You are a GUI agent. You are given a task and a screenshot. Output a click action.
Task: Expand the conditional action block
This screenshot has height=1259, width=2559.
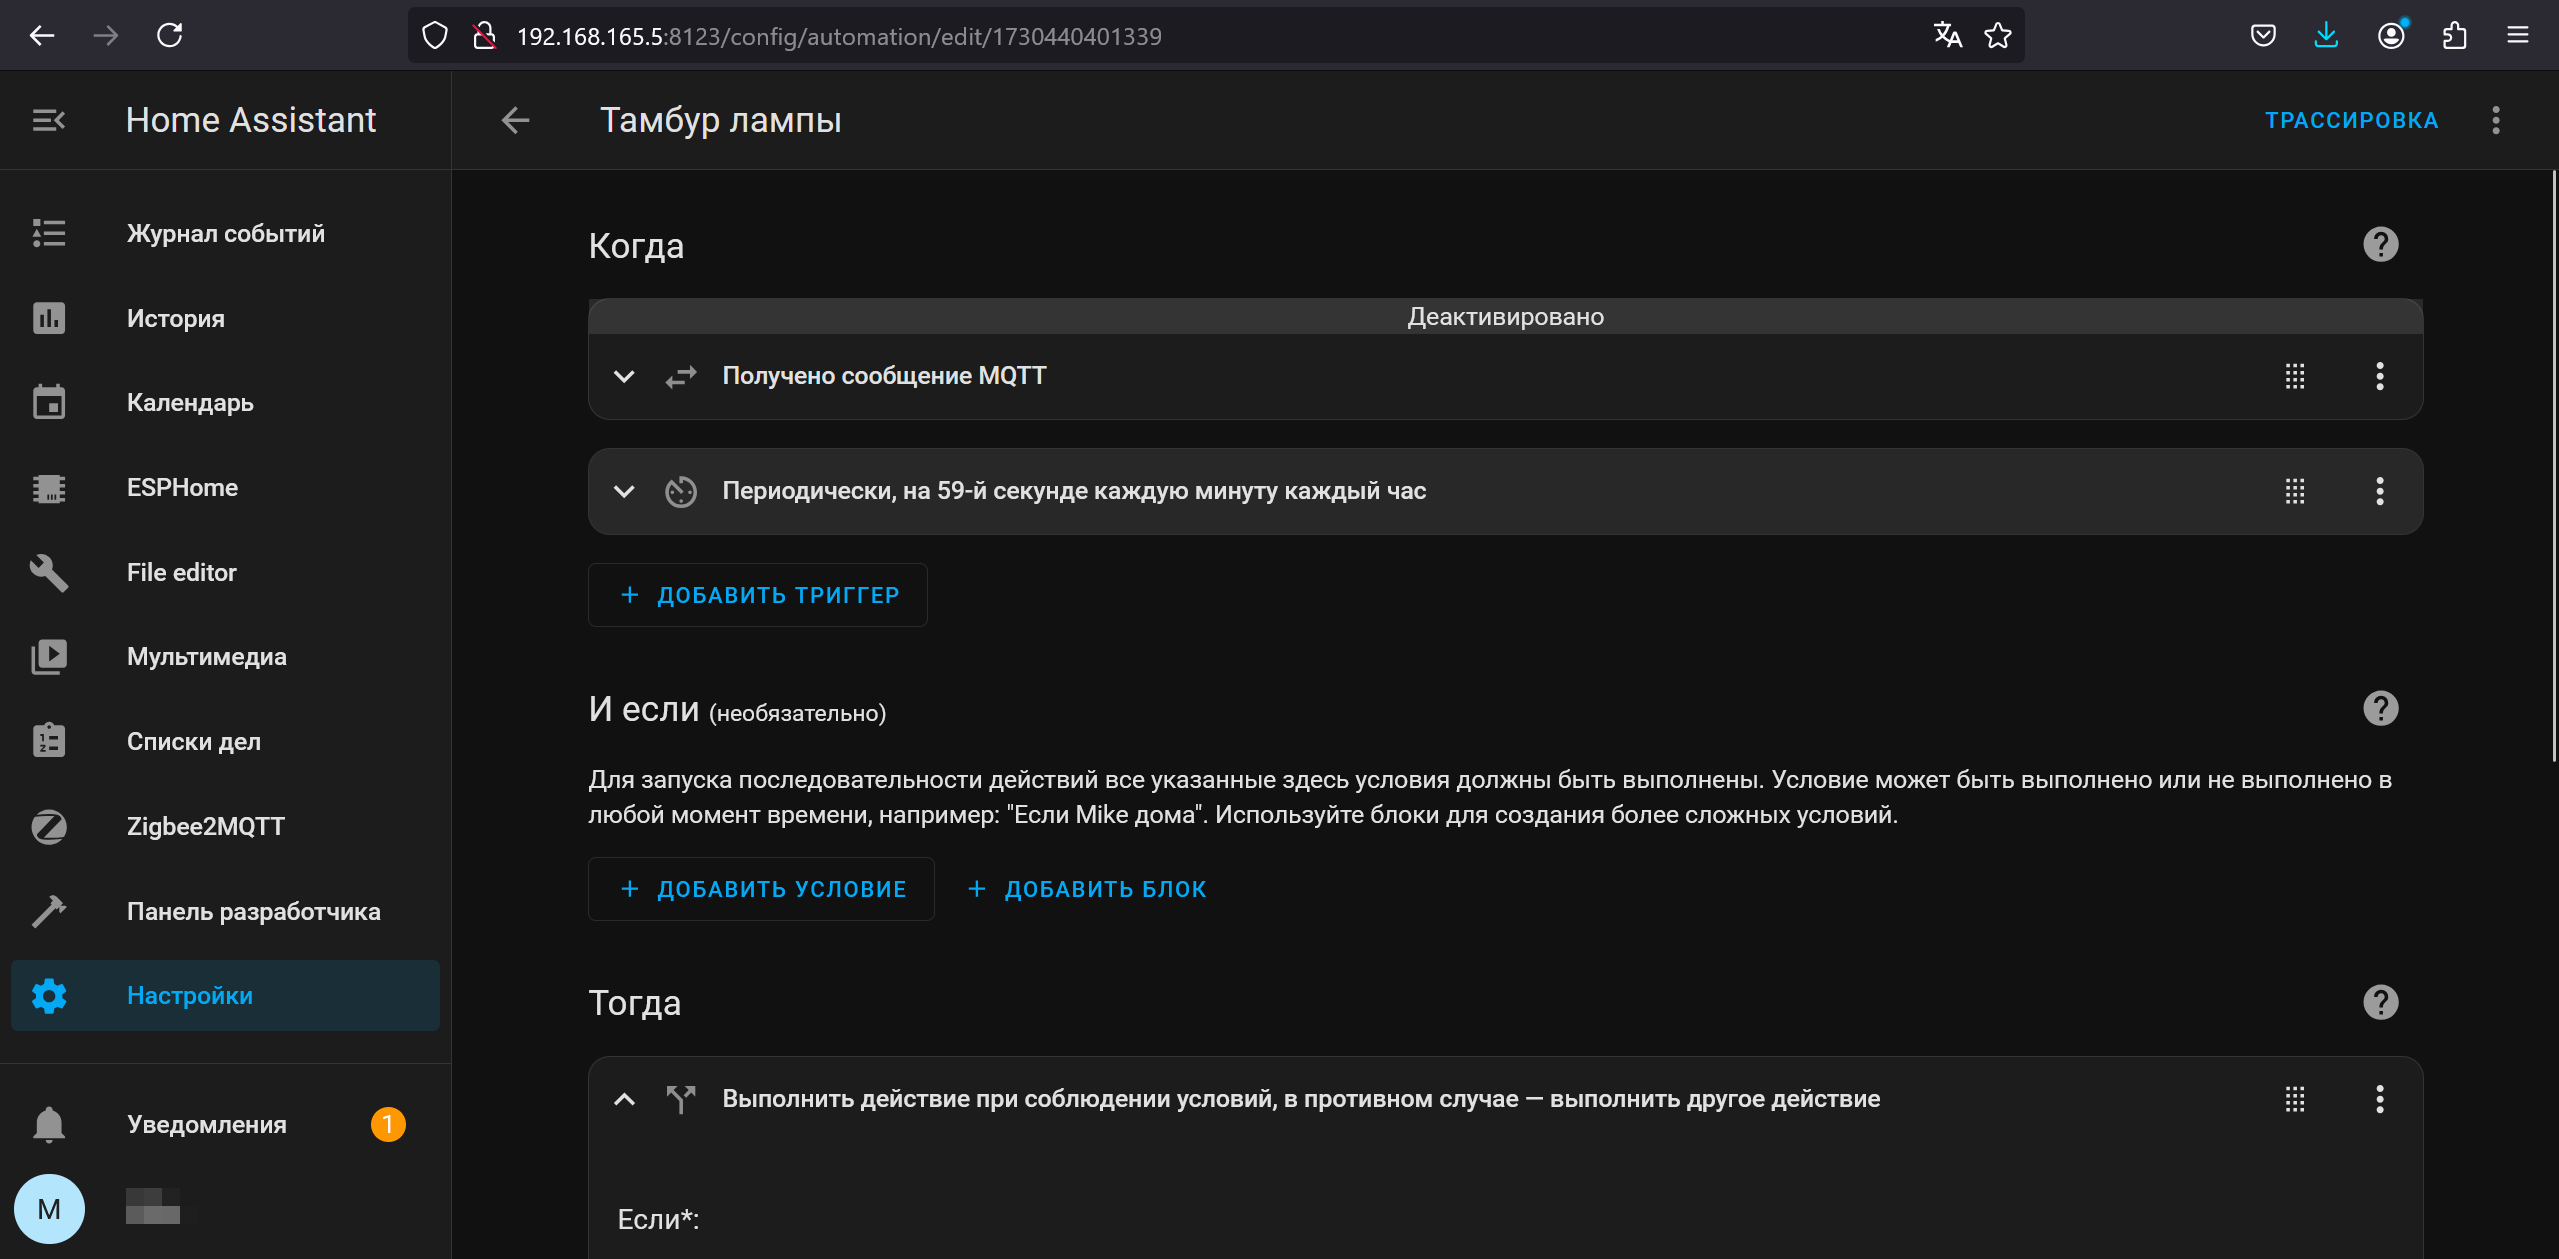tap(623, 1099)
